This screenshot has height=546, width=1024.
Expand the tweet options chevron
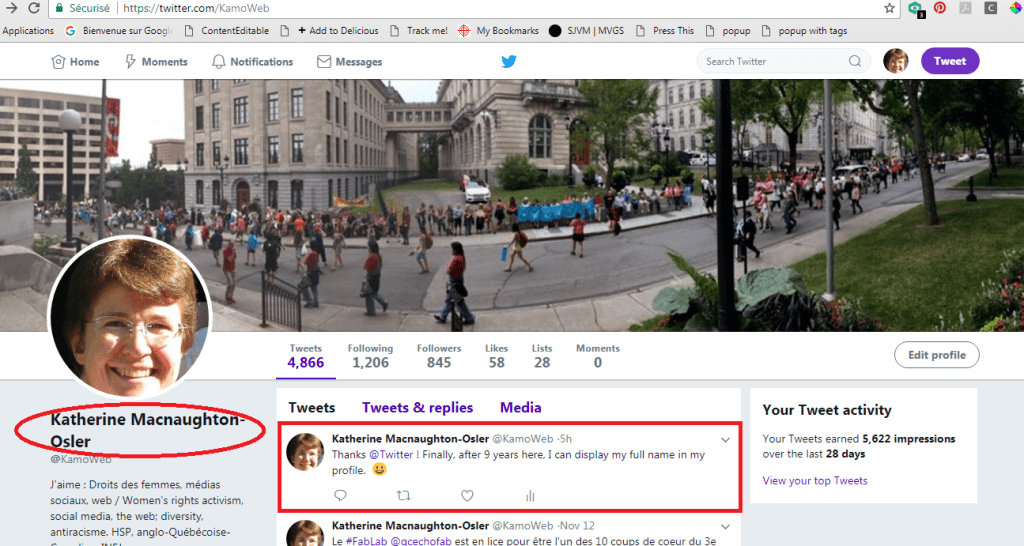[x=726, y=439]
